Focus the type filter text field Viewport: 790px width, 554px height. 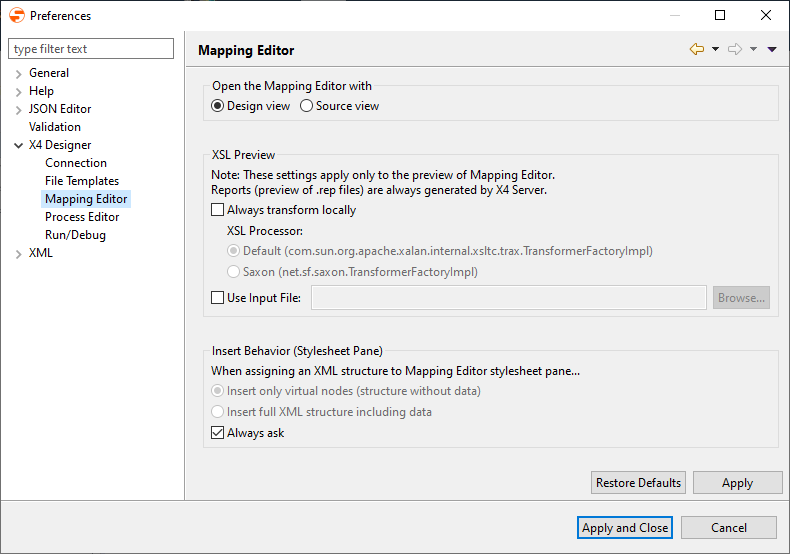tap(92, 49)
